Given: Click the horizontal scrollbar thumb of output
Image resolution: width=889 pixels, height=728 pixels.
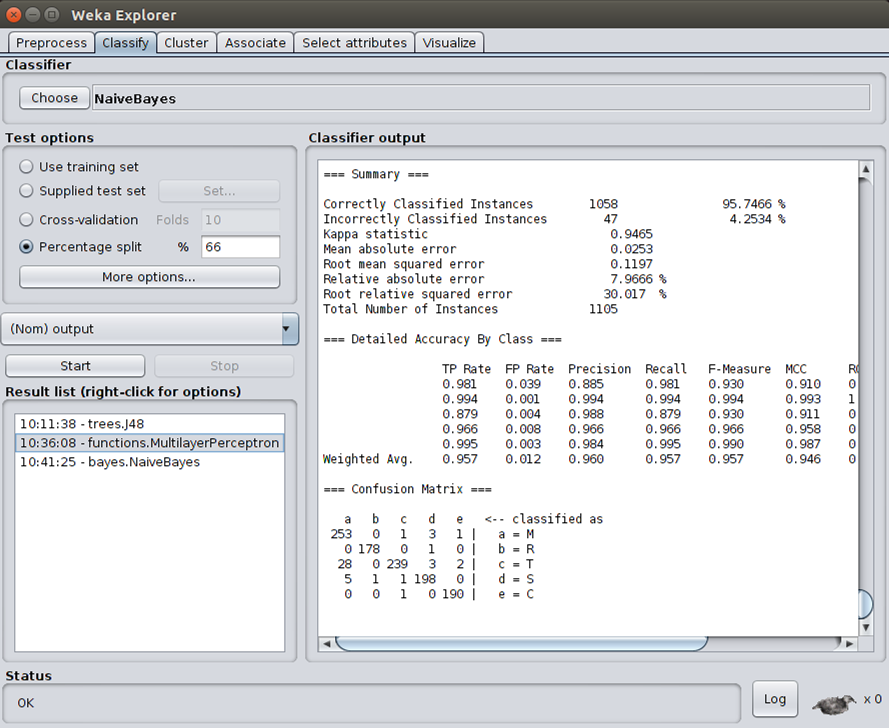Looking at the screenshot, I should [522, 644].
